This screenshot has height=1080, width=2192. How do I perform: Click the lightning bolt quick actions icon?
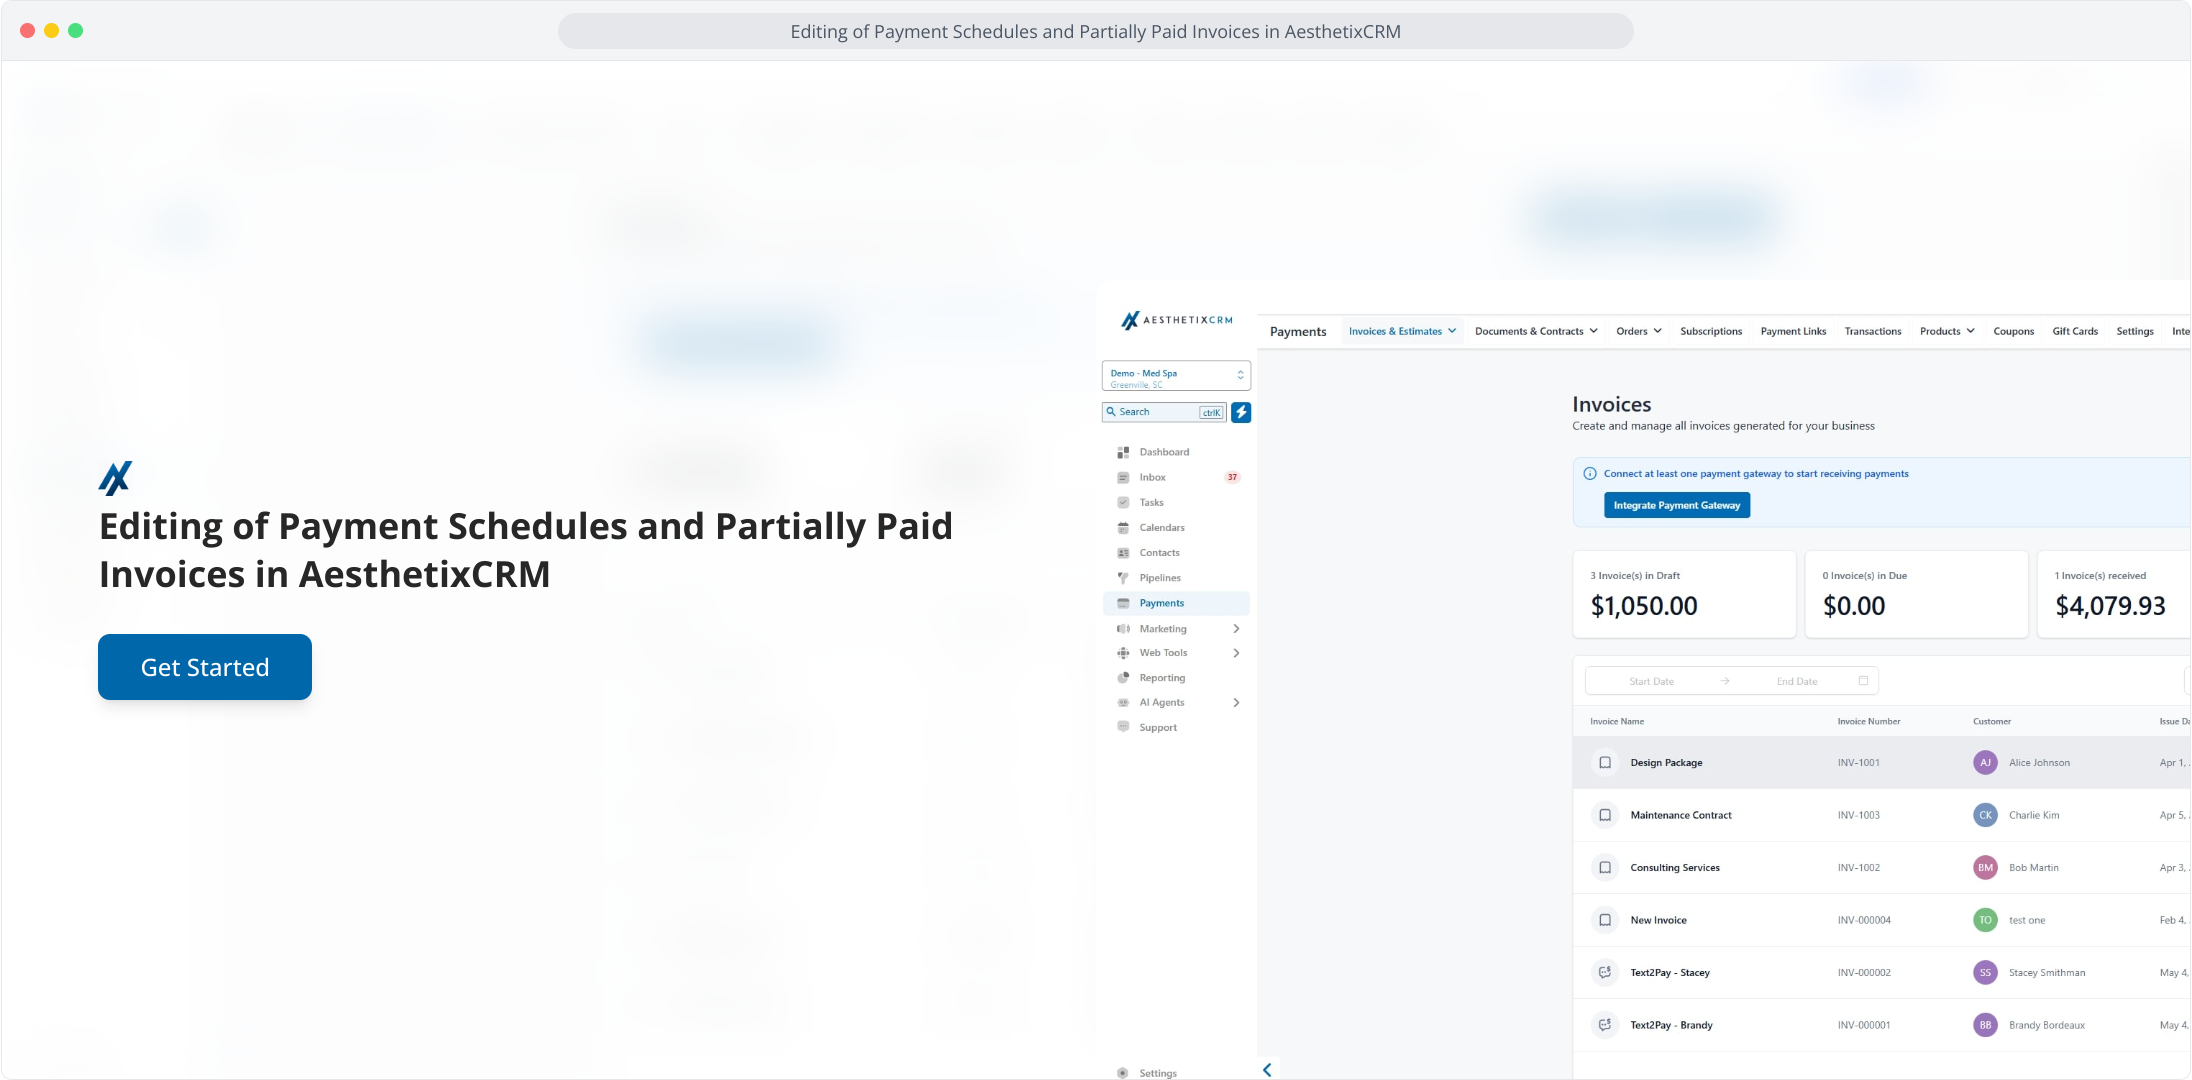pyautogui.click(x=1241, y=412)
